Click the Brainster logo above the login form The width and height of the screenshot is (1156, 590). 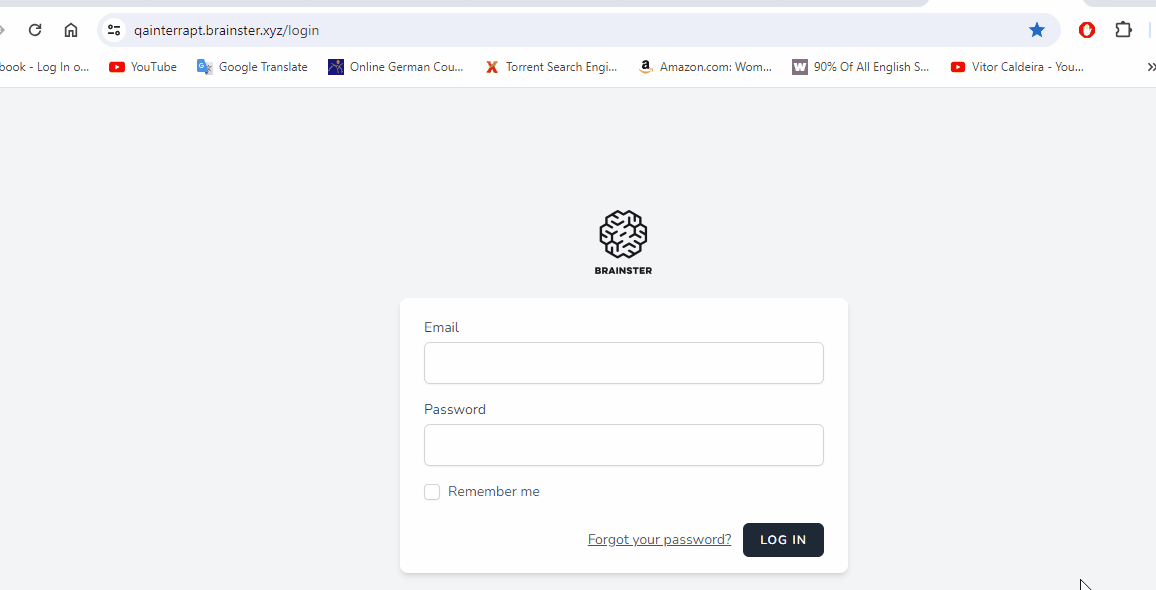(623, 242)
